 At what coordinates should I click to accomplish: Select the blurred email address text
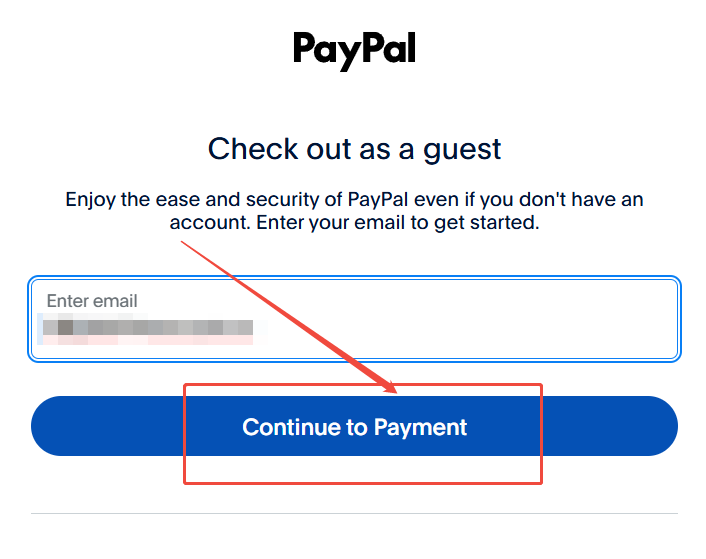click(146, 327)
